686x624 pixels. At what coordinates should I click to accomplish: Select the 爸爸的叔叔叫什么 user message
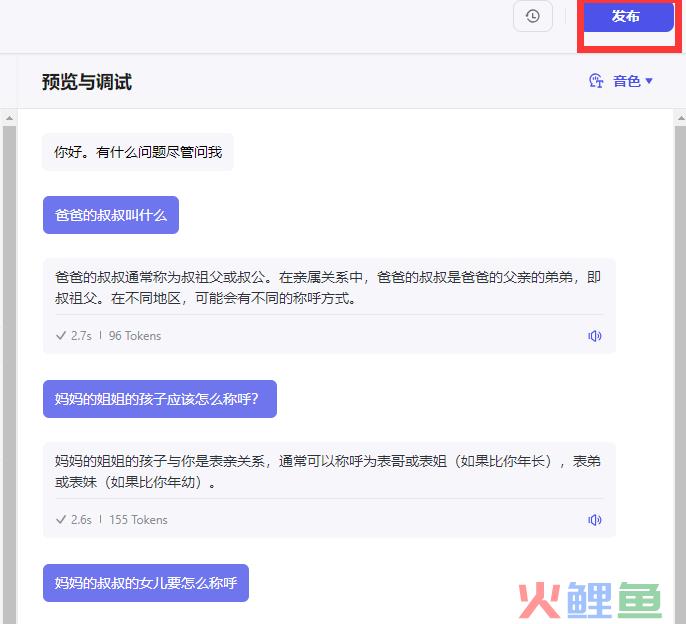tap(111, 215)
